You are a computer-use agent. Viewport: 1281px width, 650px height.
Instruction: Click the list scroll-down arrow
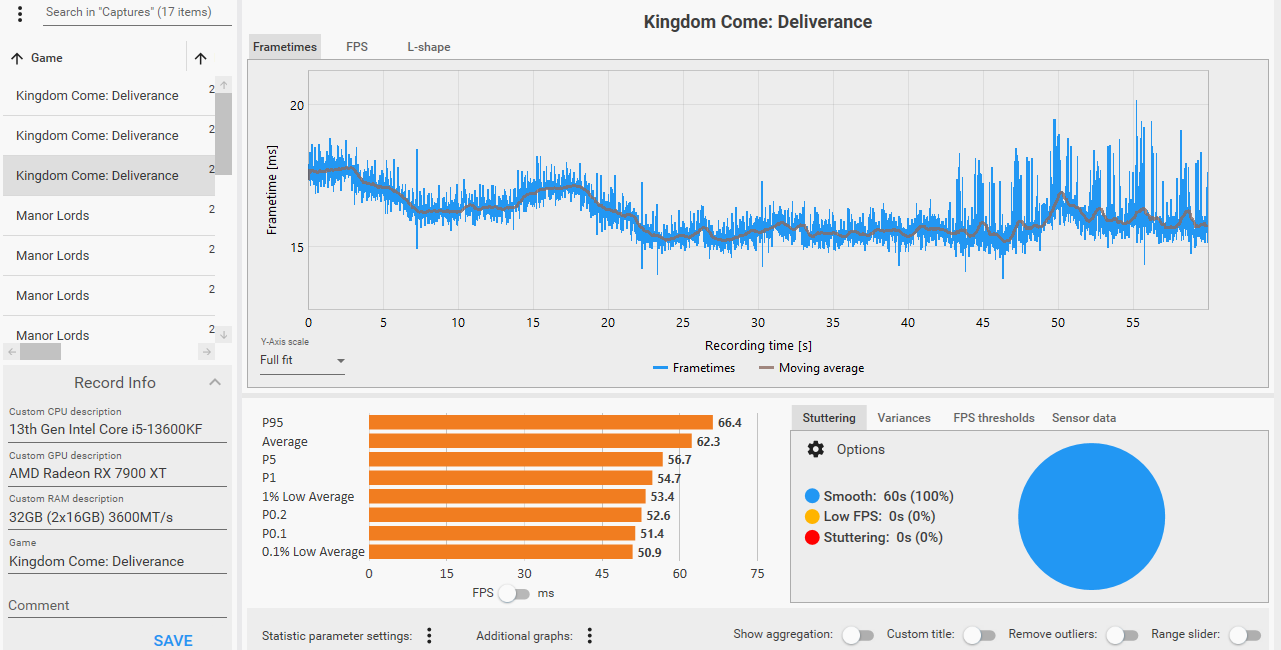tap(224, 335)
